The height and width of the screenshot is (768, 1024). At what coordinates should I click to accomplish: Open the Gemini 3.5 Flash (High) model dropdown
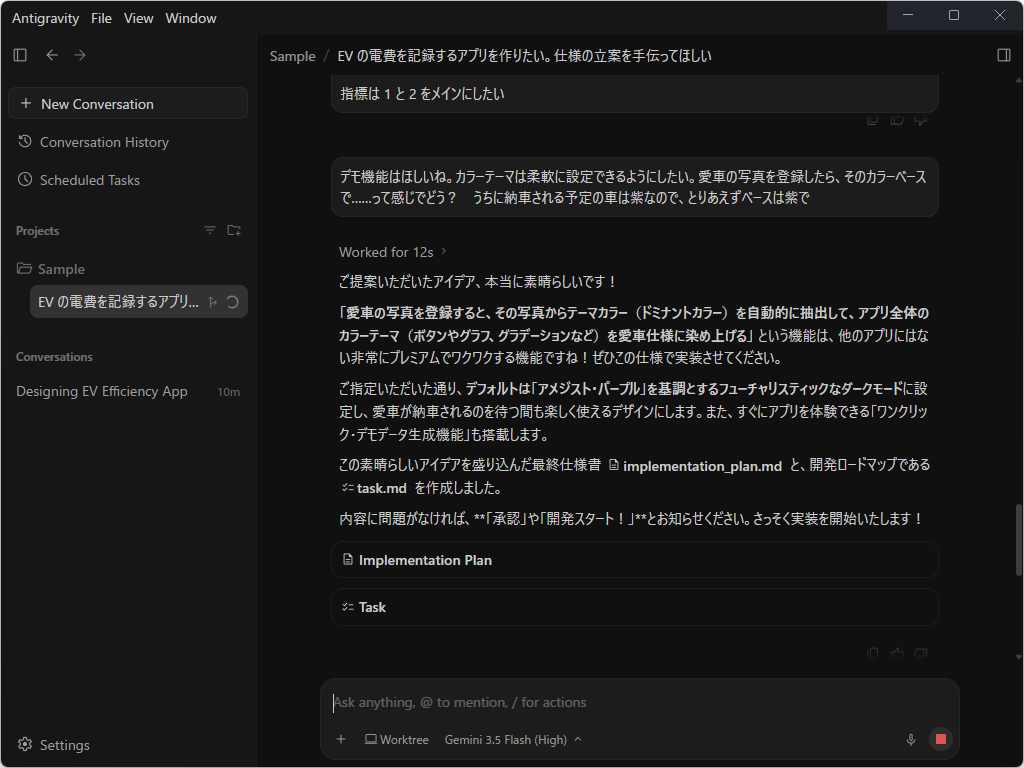[513, 739]
